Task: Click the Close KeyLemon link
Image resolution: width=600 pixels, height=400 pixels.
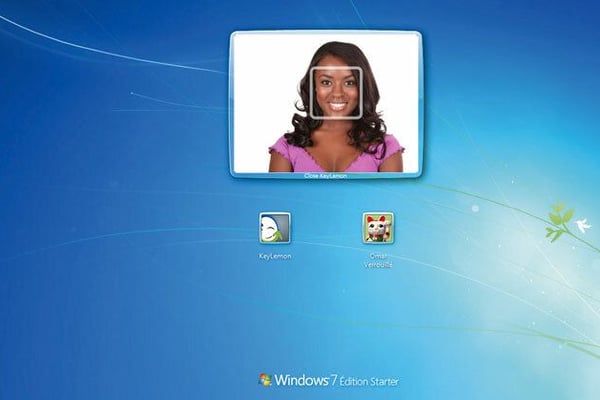Action: tap(326, 175)
